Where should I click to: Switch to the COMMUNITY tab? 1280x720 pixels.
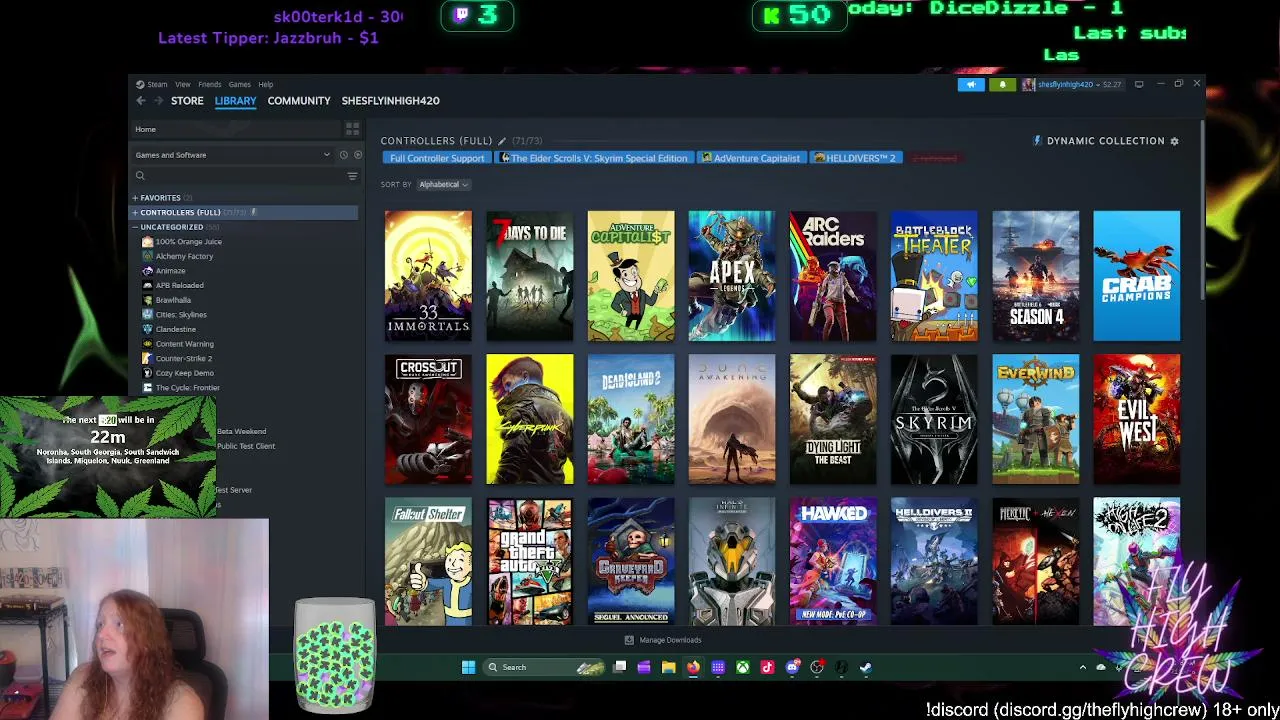299,101
